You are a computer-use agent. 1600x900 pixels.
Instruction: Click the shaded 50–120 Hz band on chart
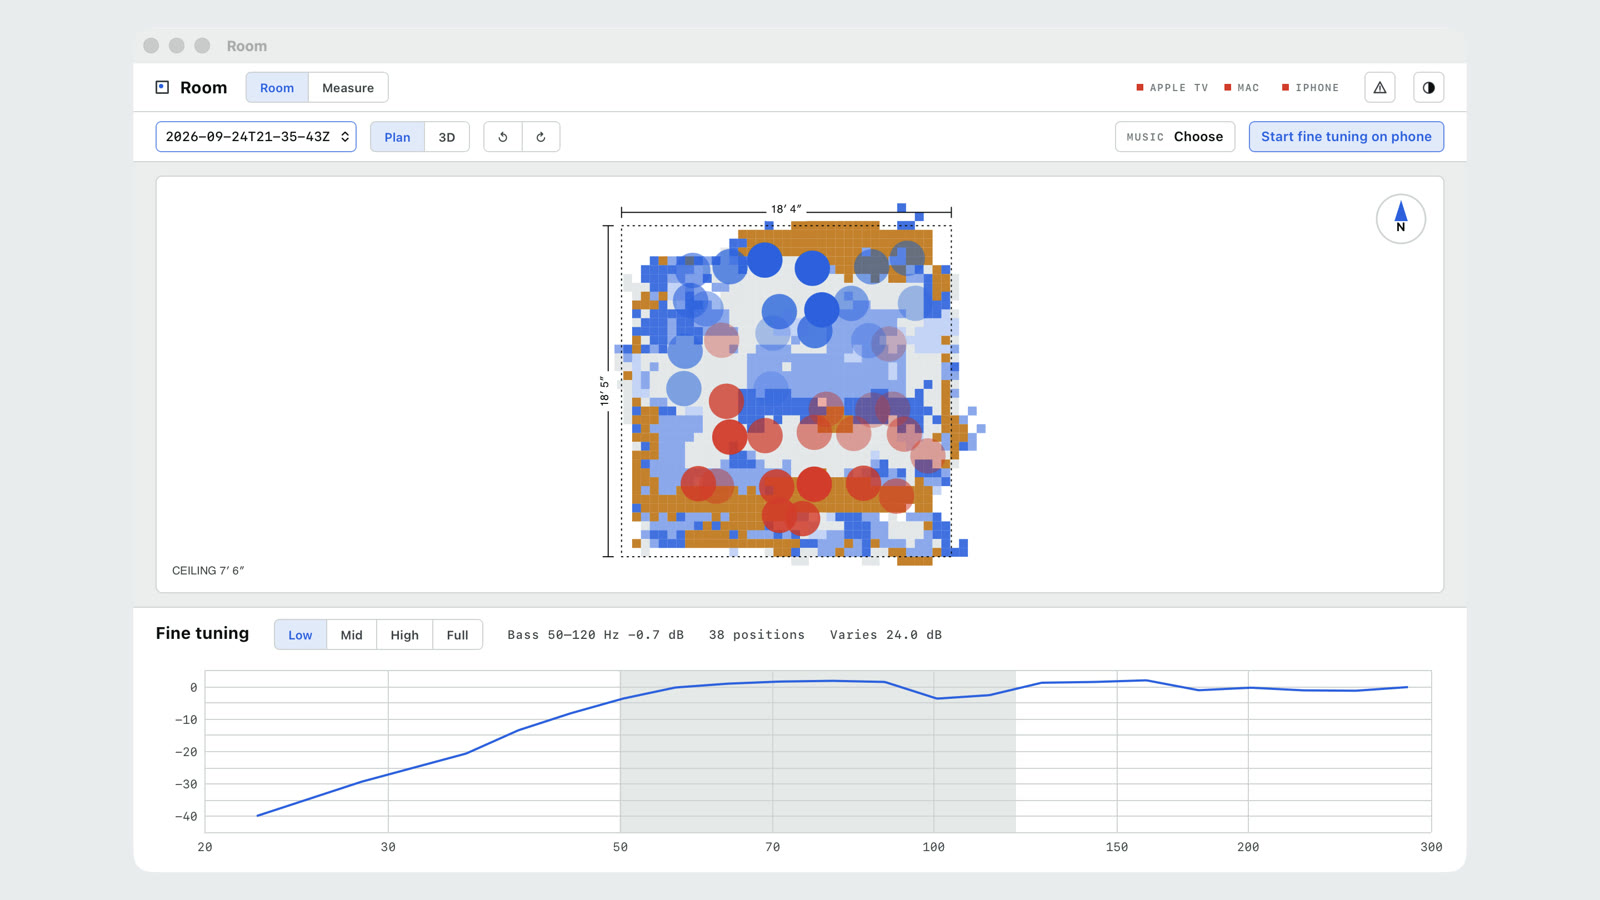click(818, 752)
